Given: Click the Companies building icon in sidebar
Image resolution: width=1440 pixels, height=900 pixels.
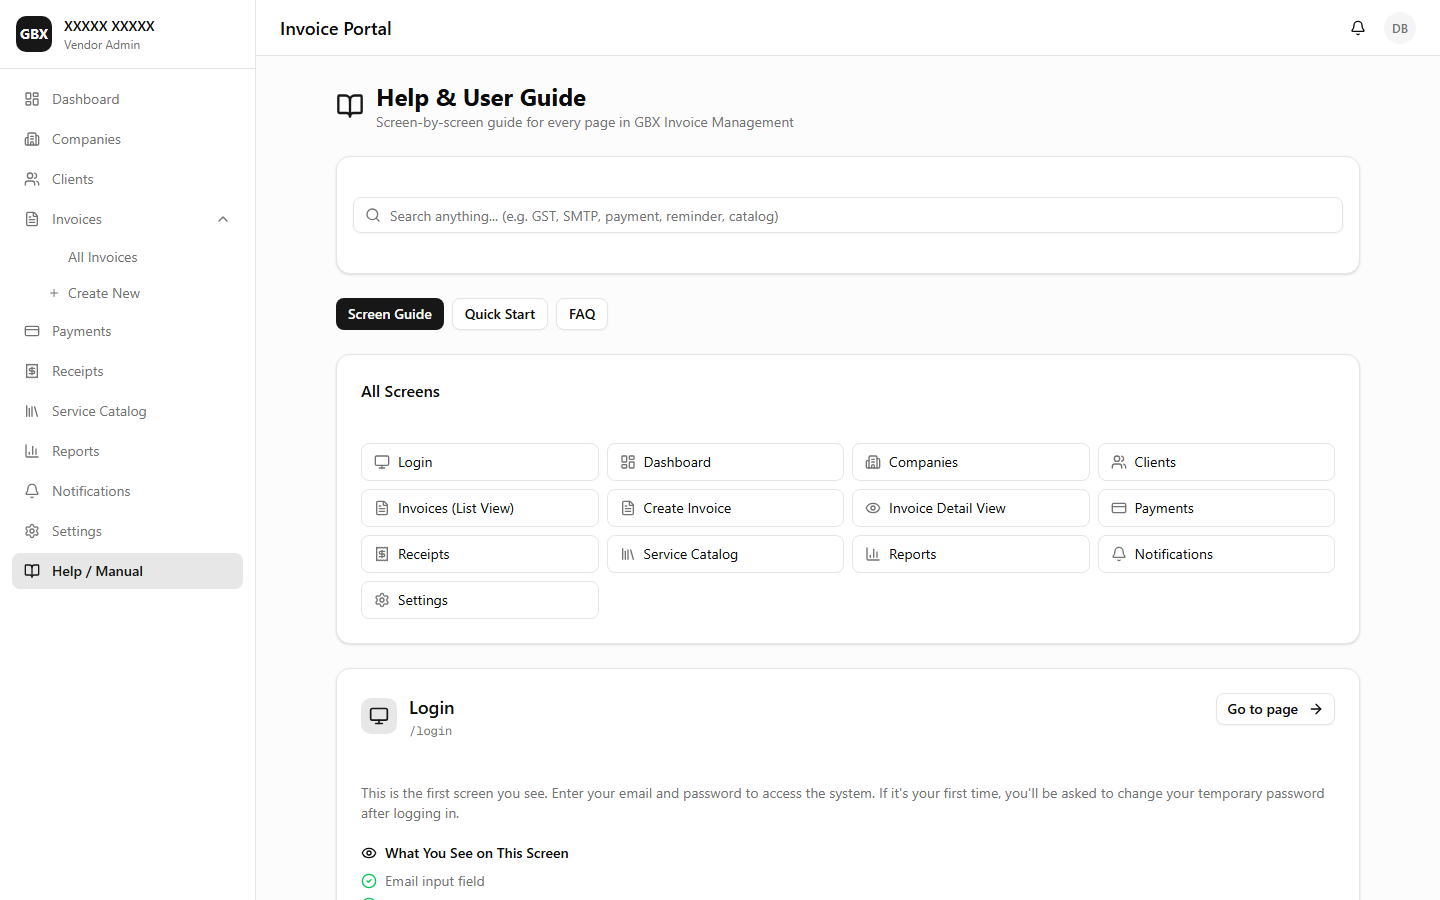Looking at the screenshot, I should click(x=32, y=139).
